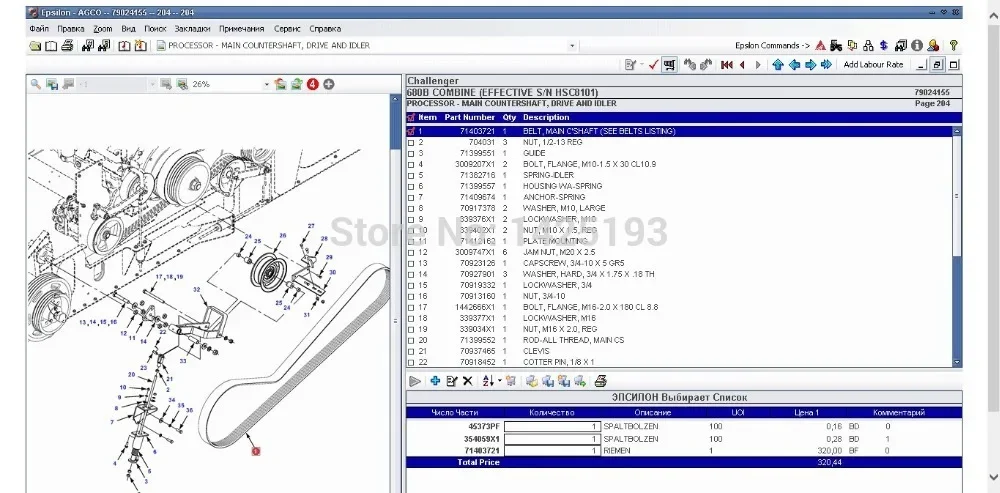Open the Файл menu
This screenshot has height=493, width=1000.
pyautogui.click(x=39, y=29)
